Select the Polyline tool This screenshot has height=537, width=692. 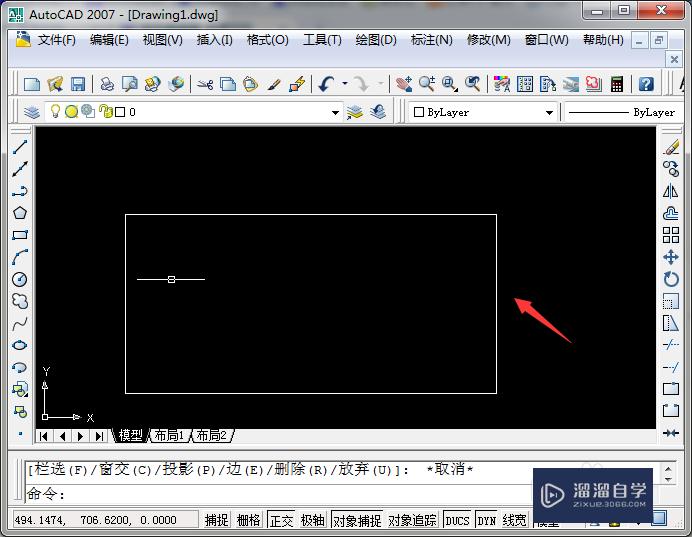20,191
